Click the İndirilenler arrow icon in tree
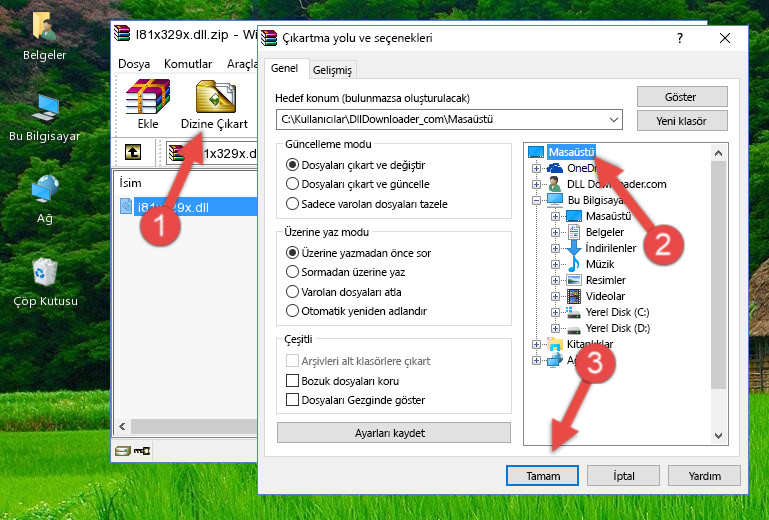769x520 pixels. 573,248
